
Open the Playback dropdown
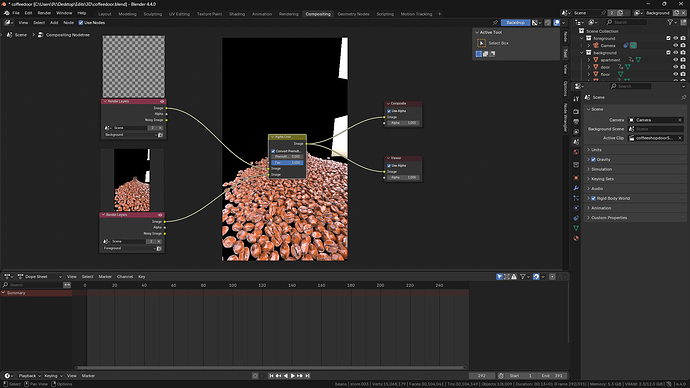coord(29,376)
